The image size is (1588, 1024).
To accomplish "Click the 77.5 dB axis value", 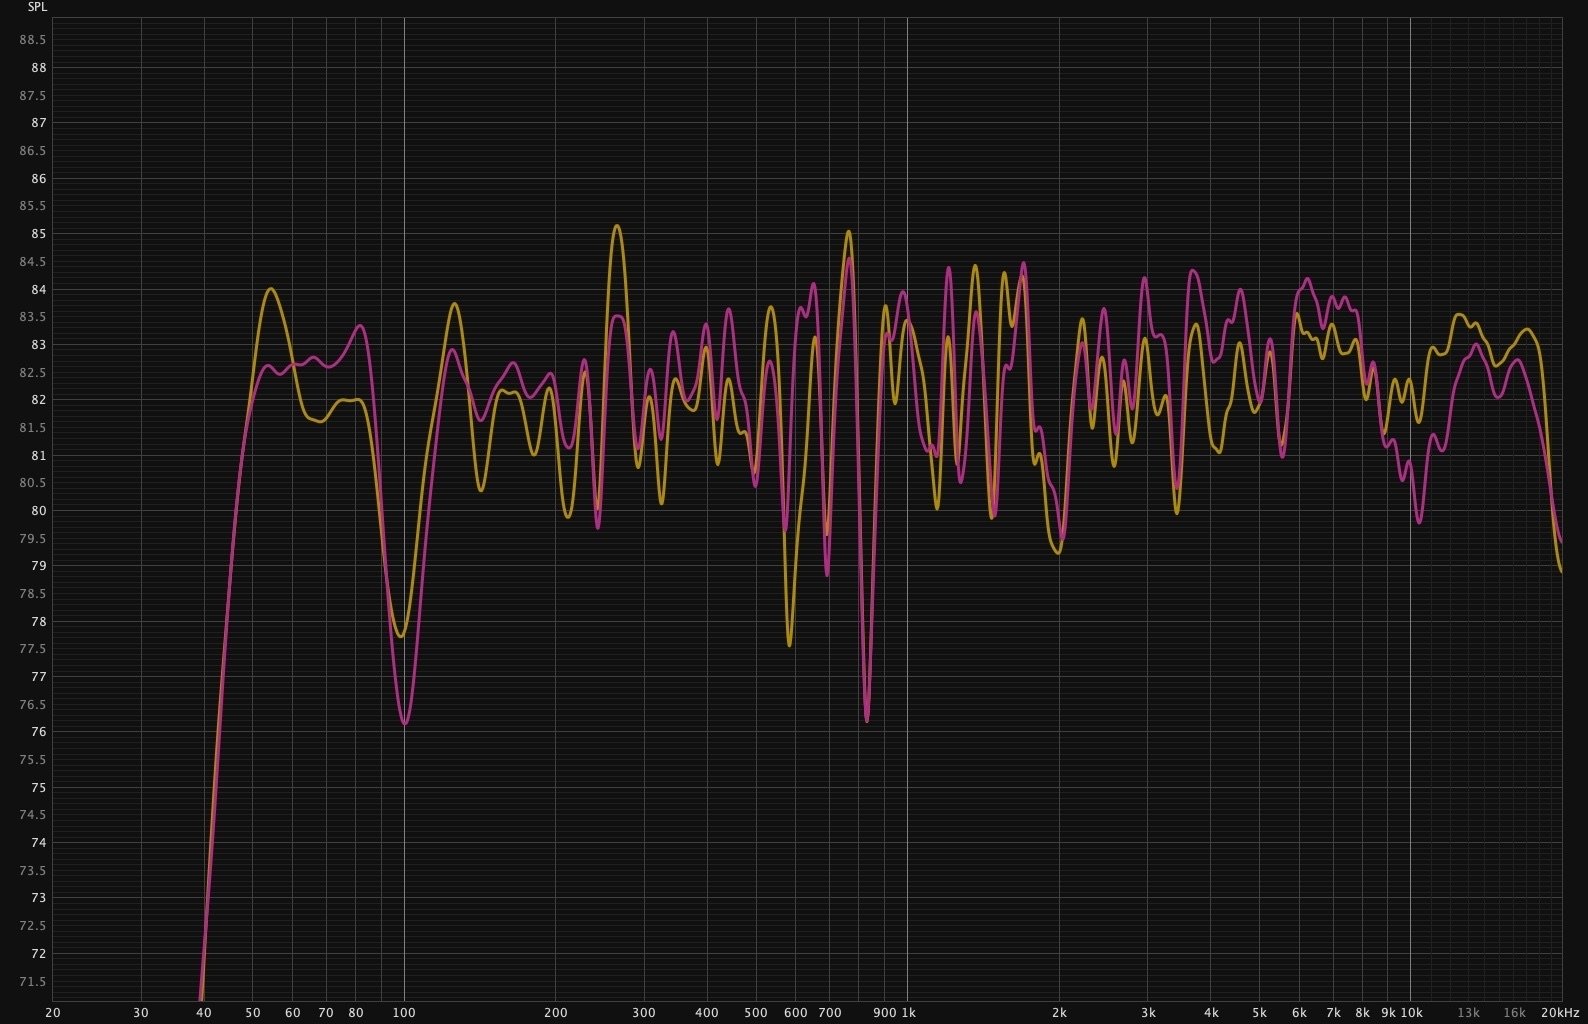I will coord(33,649).
